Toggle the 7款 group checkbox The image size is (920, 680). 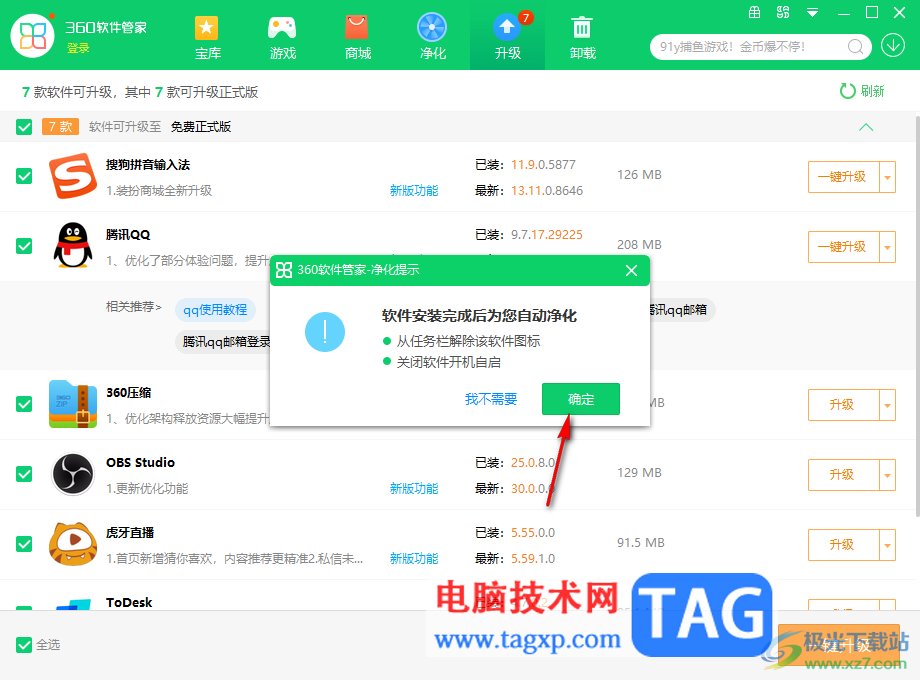click(24, 127)
